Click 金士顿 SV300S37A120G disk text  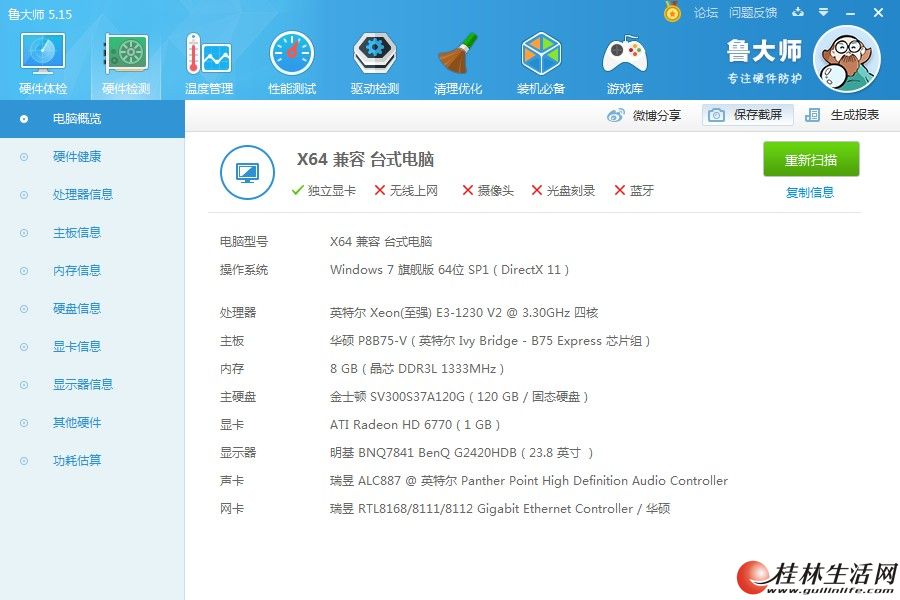coord(459,397)
